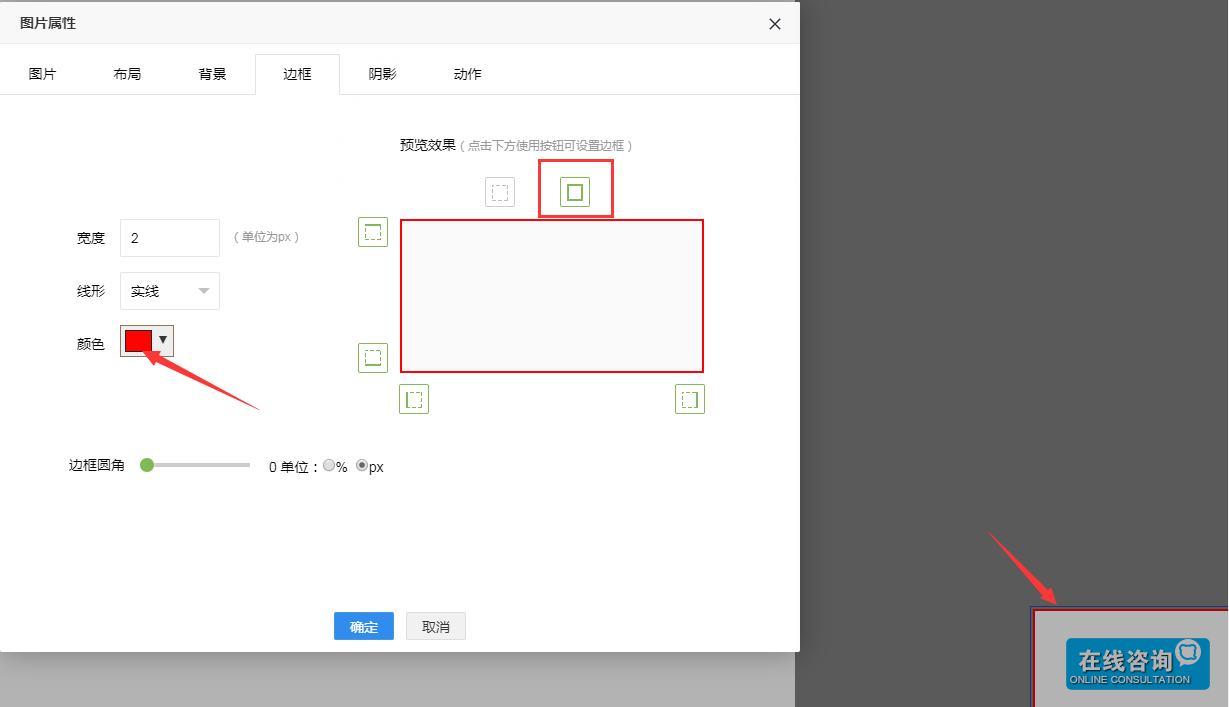
Task: Toggle the bottom border icon
Action: coord(373,357)
